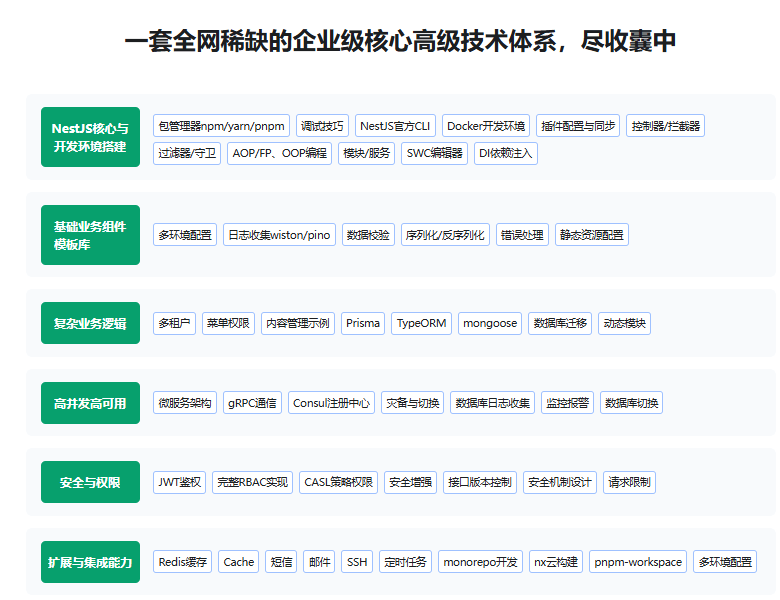The image size is (780, 600).
Task: Click the '高并发高可用' category button
Action: point(90,403)
